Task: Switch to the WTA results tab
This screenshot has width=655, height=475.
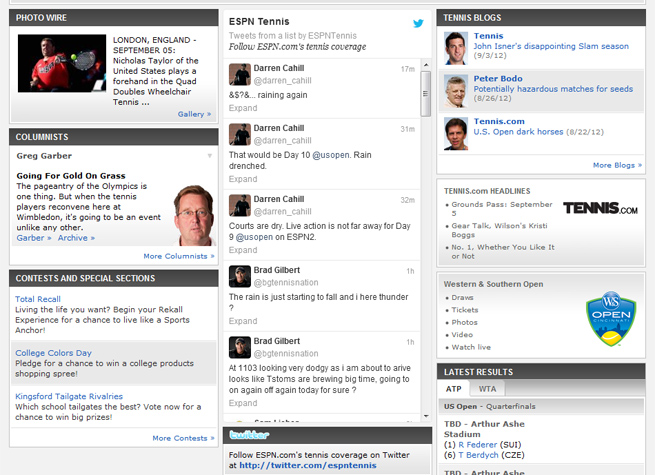Action: pyautogui.click(x=487, y=389)
